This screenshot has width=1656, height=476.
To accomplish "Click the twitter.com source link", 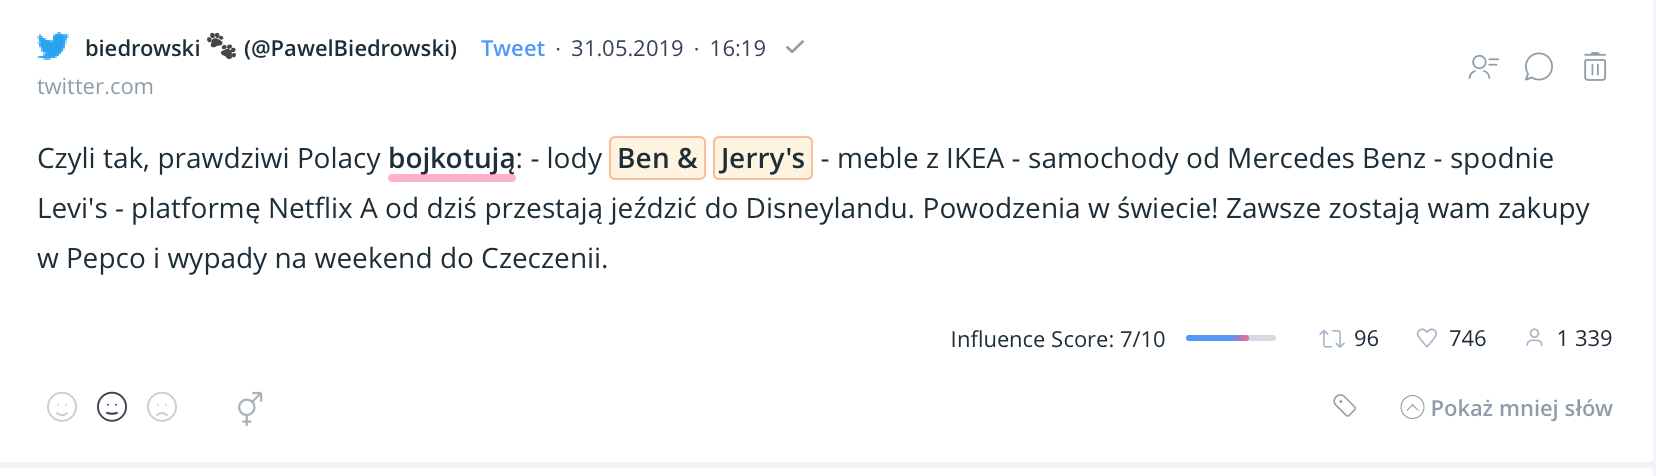I will [95, 87].
